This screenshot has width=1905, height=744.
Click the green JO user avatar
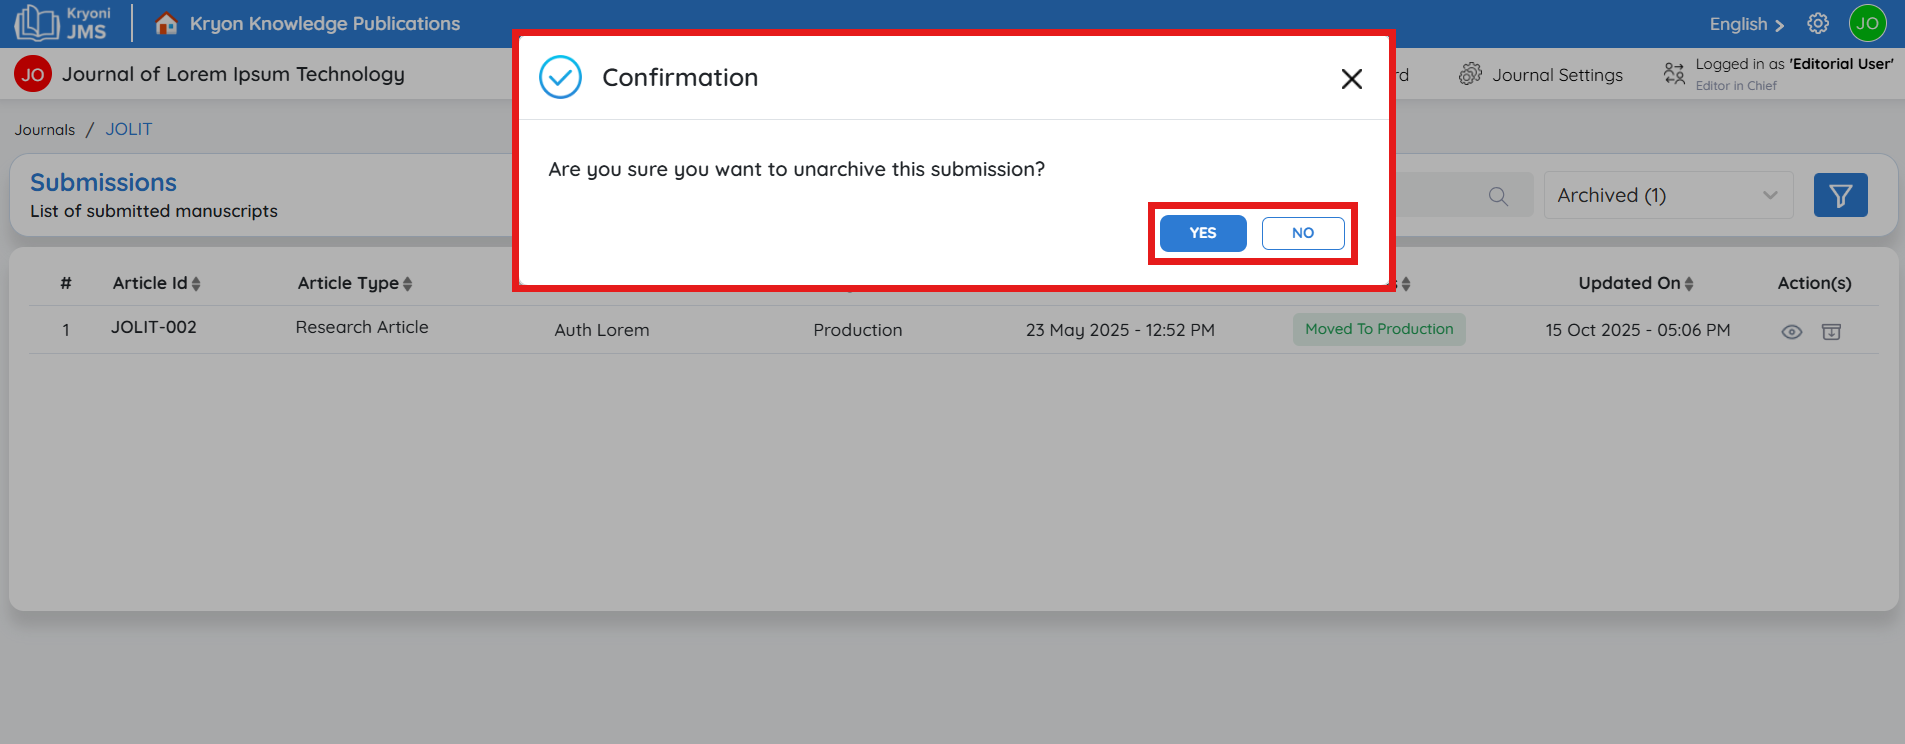click(1867, 24)
